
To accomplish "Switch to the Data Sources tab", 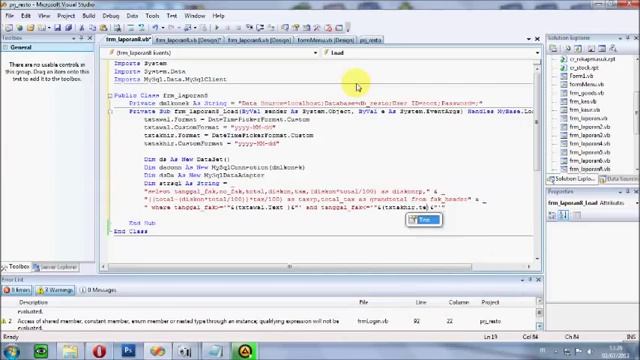I will pos(618,179).
